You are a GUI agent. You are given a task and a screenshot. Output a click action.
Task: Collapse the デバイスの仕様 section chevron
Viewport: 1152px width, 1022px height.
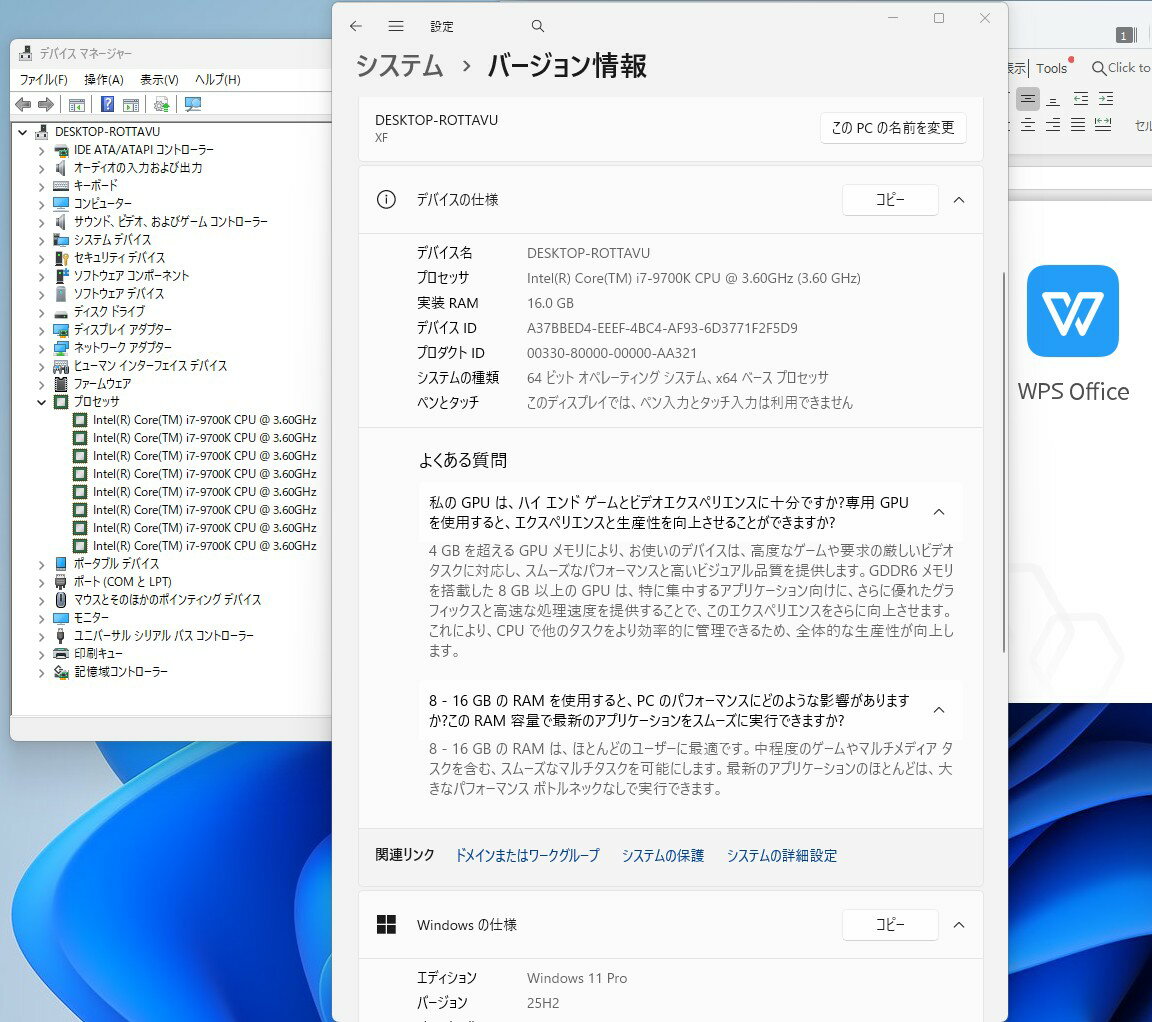point(958,200)
